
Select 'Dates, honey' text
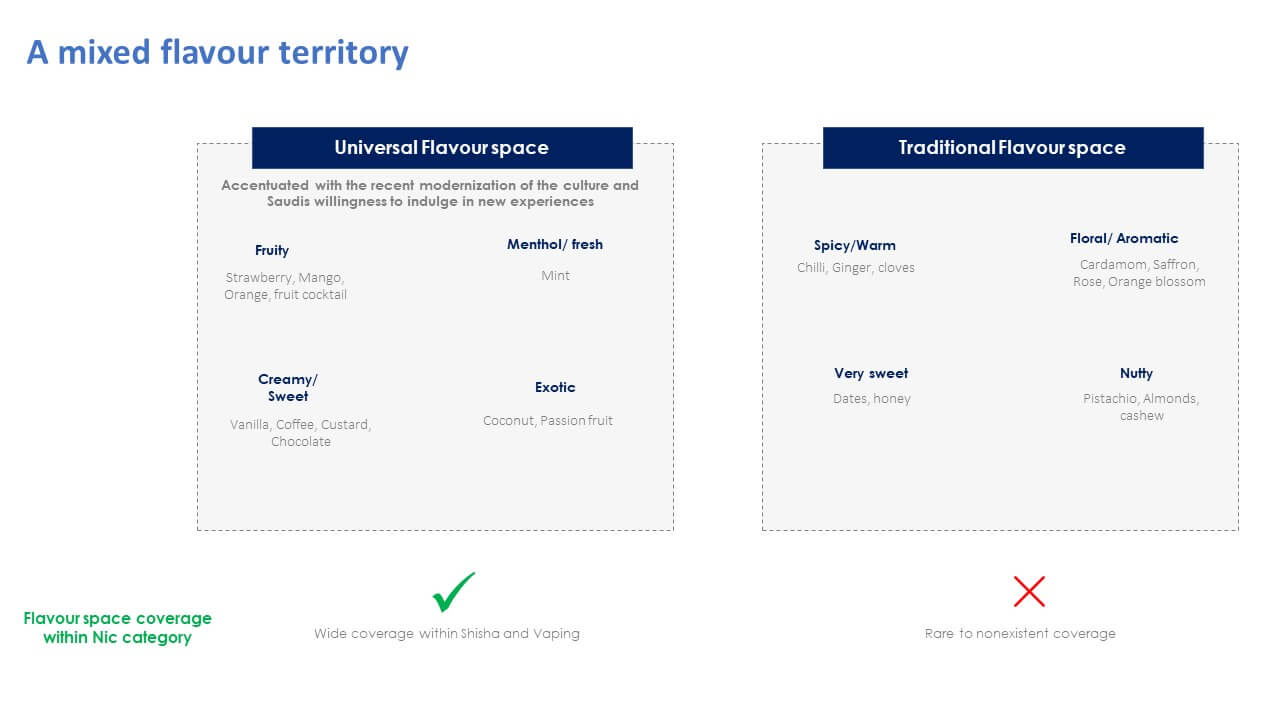(x=872, y=398)
